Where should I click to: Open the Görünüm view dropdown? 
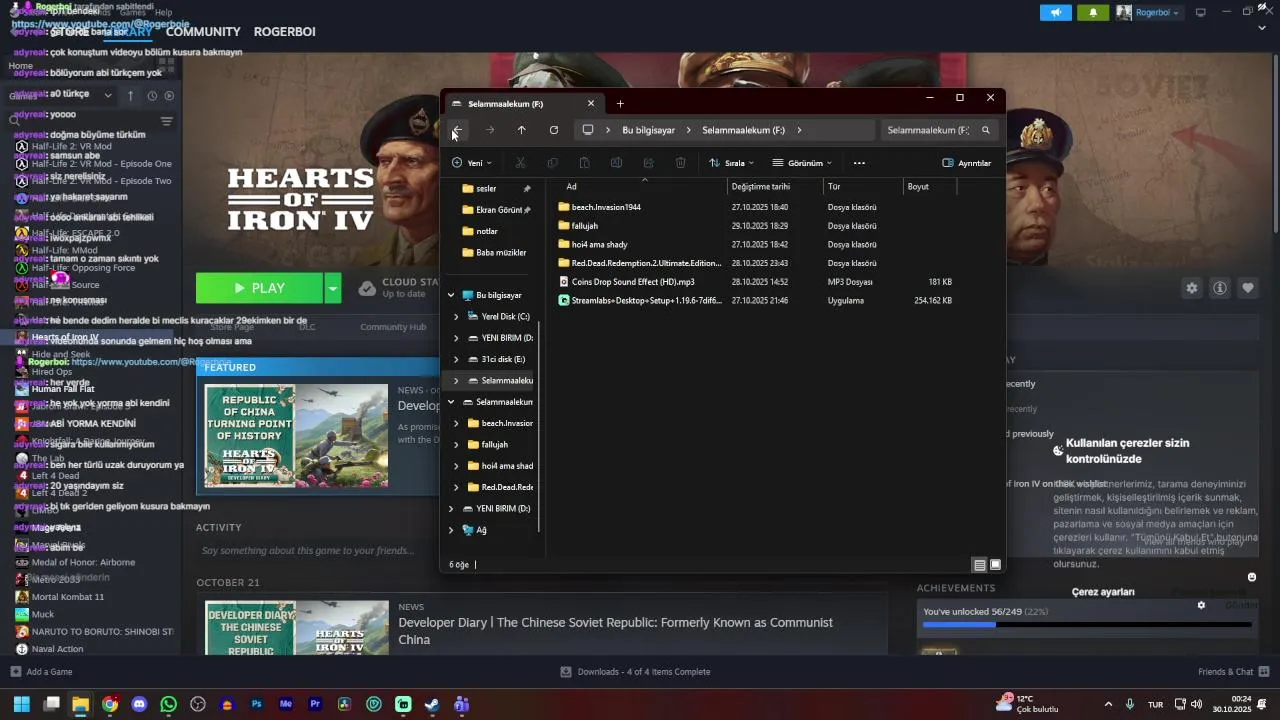(802, 163)
